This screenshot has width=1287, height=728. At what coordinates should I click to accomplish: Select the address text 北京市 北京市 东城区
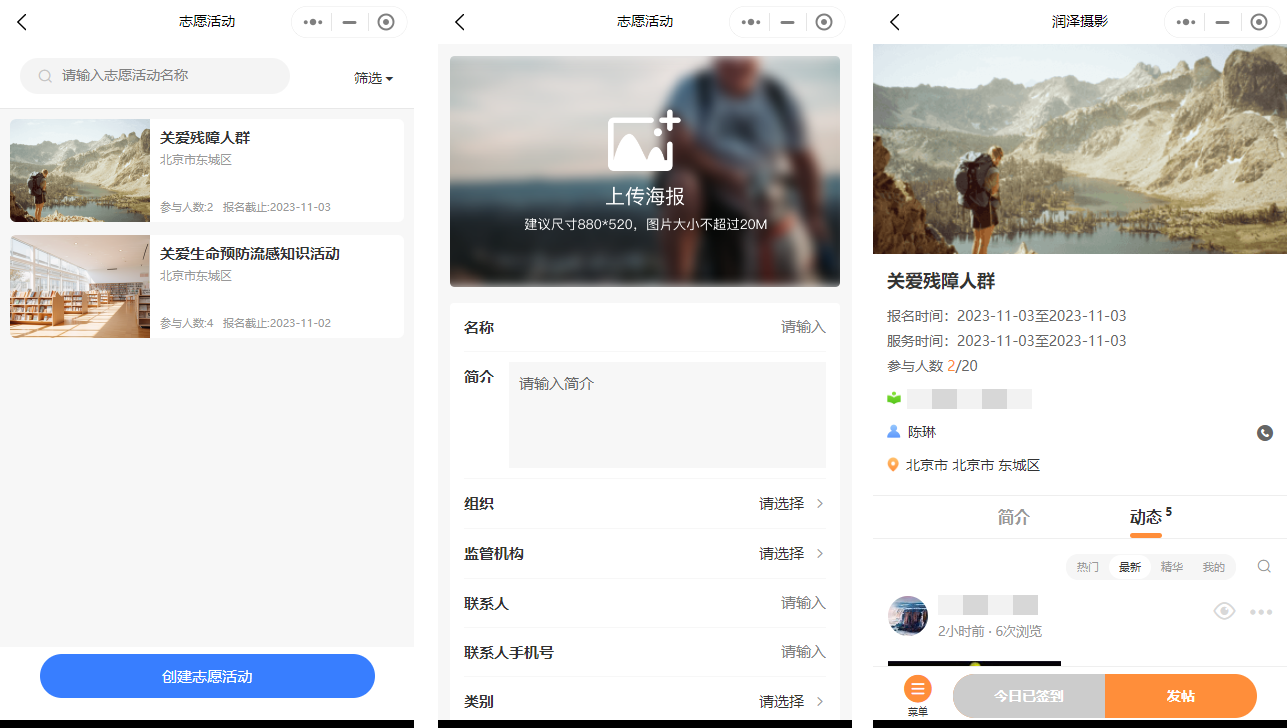pyautogui.click(x=973, y=466)
